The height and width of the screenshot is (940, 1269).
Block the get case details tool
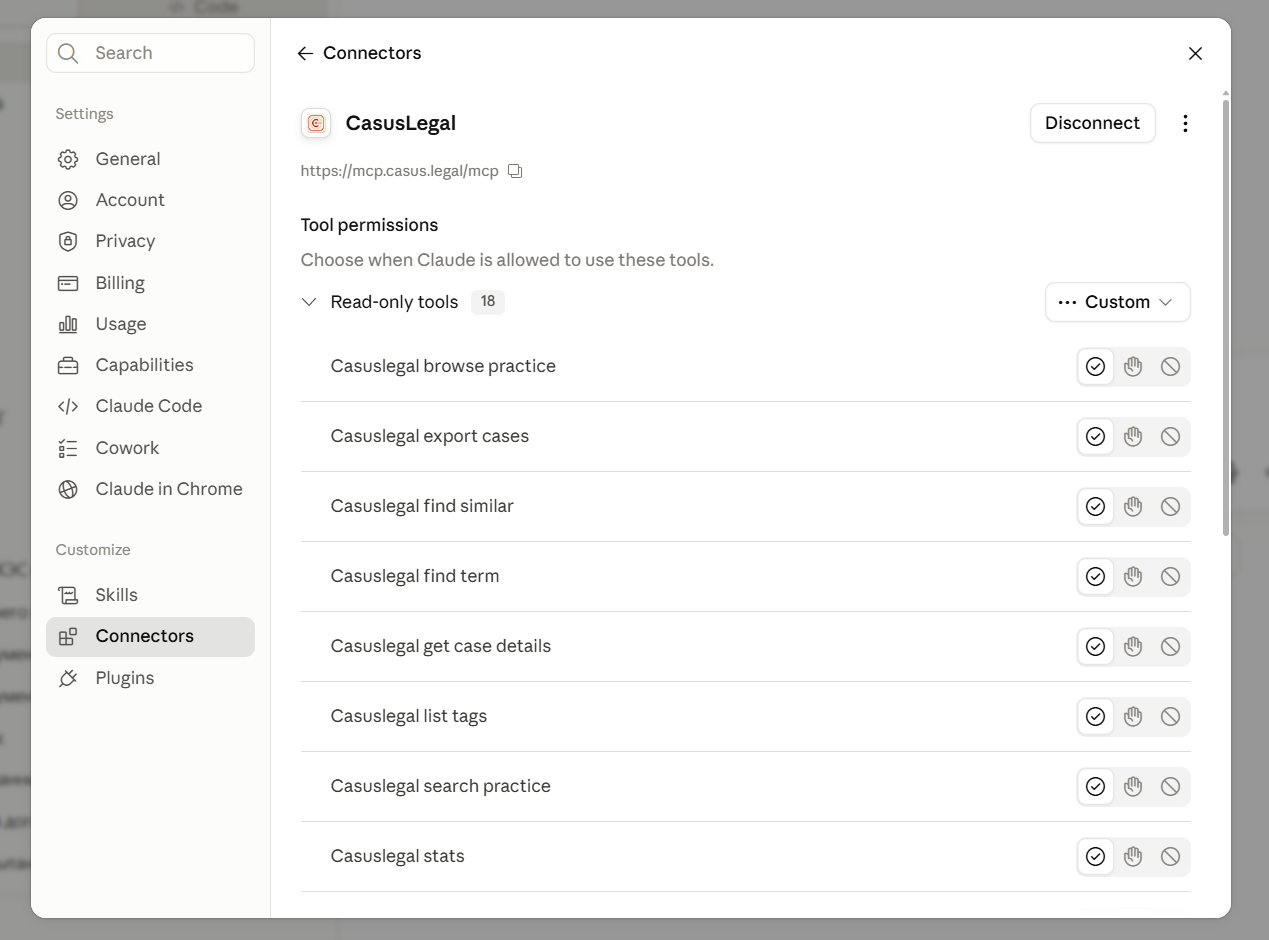point(1170,647)
